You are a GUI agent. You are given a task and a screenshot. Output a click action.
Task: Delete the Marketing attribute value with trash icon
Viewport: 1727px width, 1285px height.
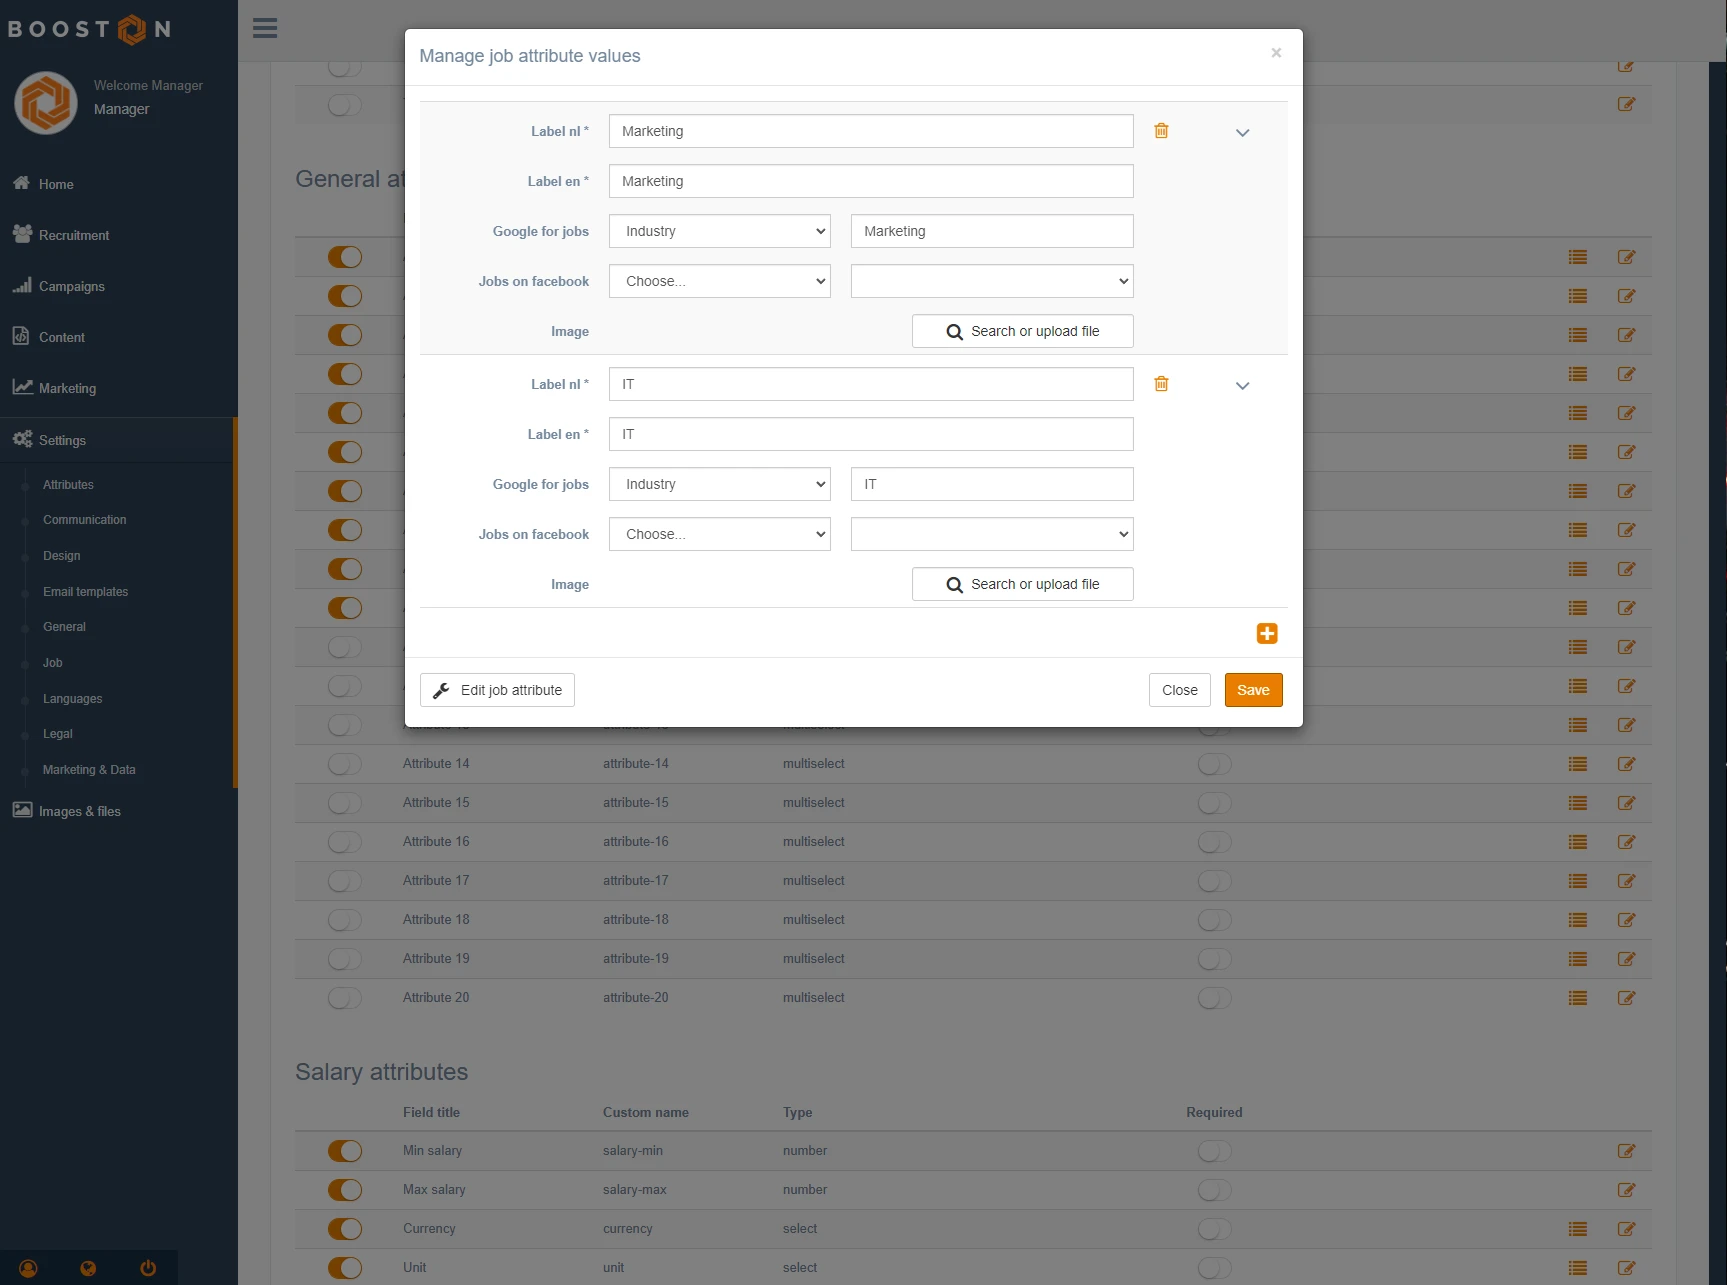tap(1161, 131)
